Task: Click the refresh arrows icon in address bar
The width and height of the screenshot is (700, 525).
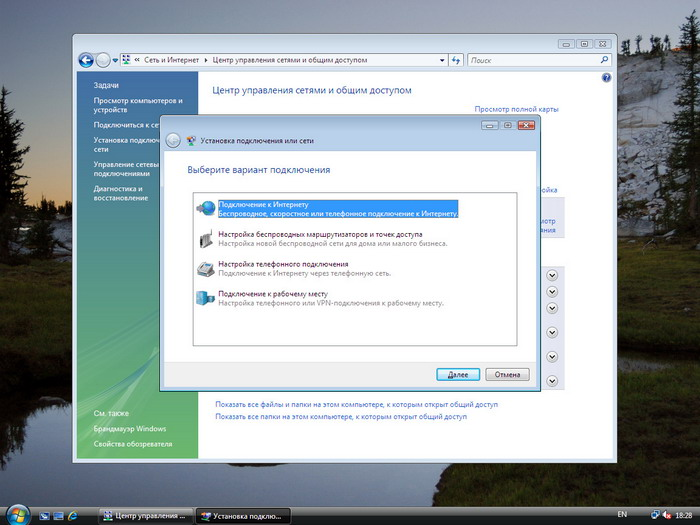Action: 456,60
